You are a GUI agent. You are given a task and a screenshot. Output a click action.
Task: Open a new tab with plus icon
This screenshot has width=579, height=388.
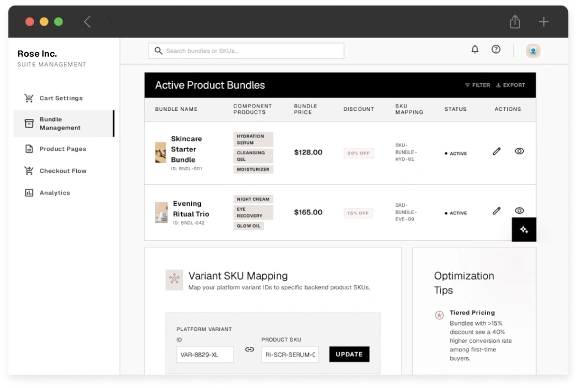tap(543, 22)
